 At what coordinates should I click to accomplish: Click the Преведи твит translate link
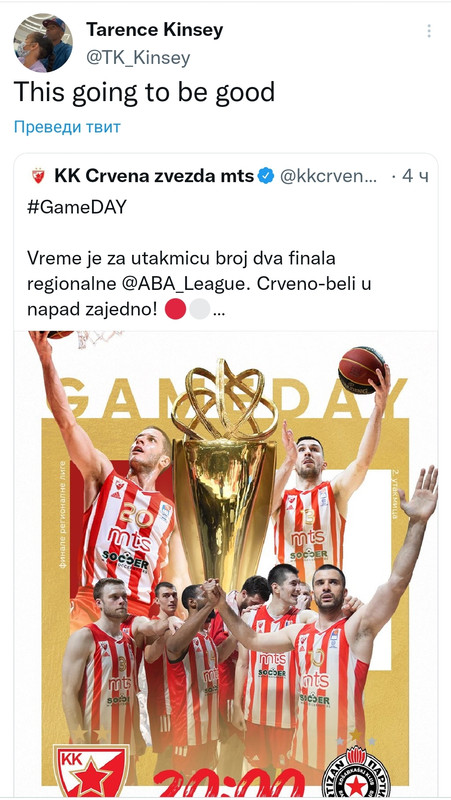pyautogui.click(x=67, y=127)
